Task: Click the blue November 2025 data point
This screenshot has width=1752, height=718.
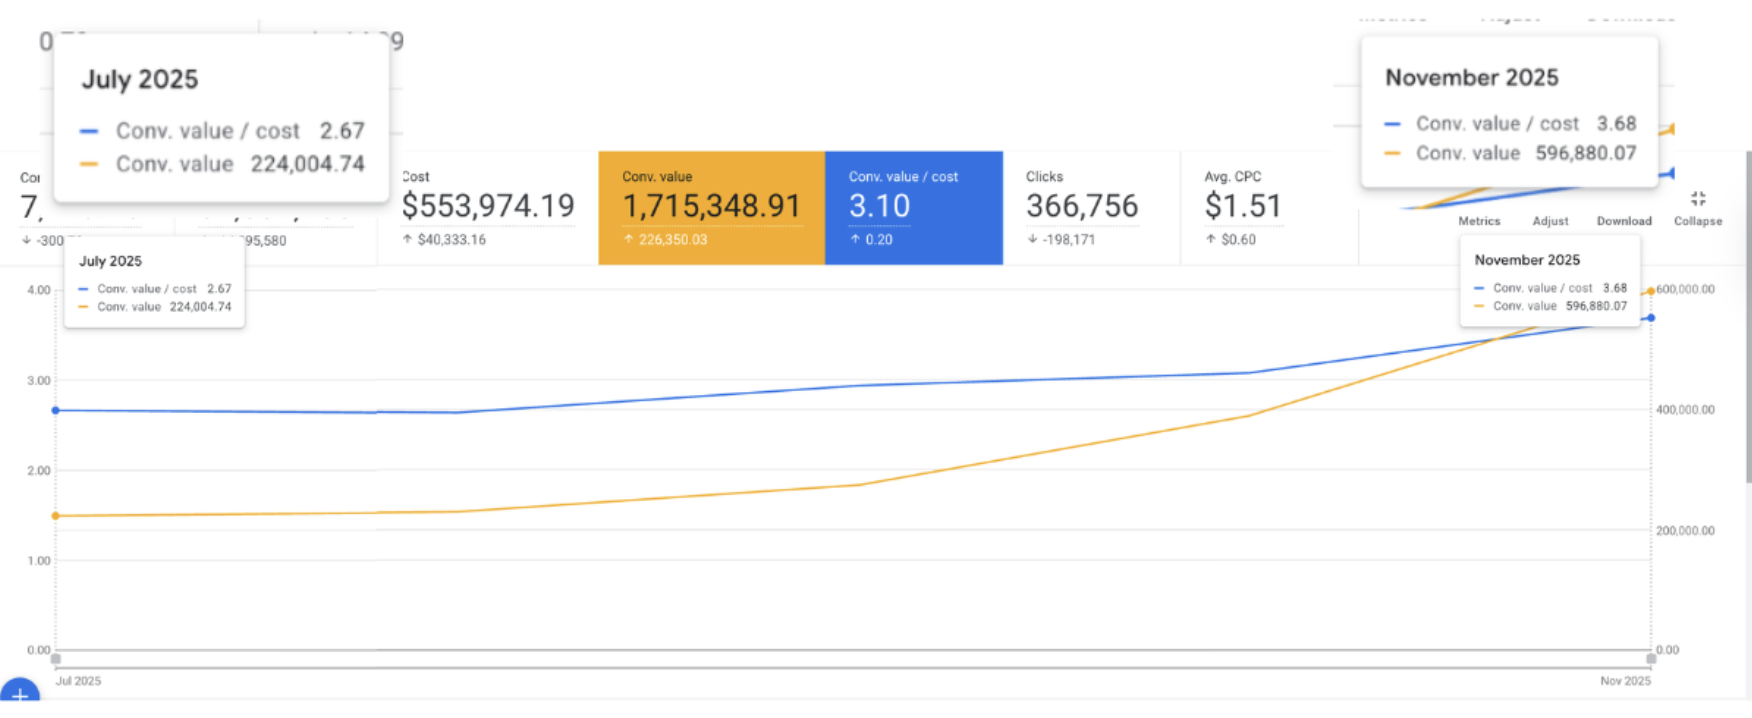Action: tap(1651, 318)
